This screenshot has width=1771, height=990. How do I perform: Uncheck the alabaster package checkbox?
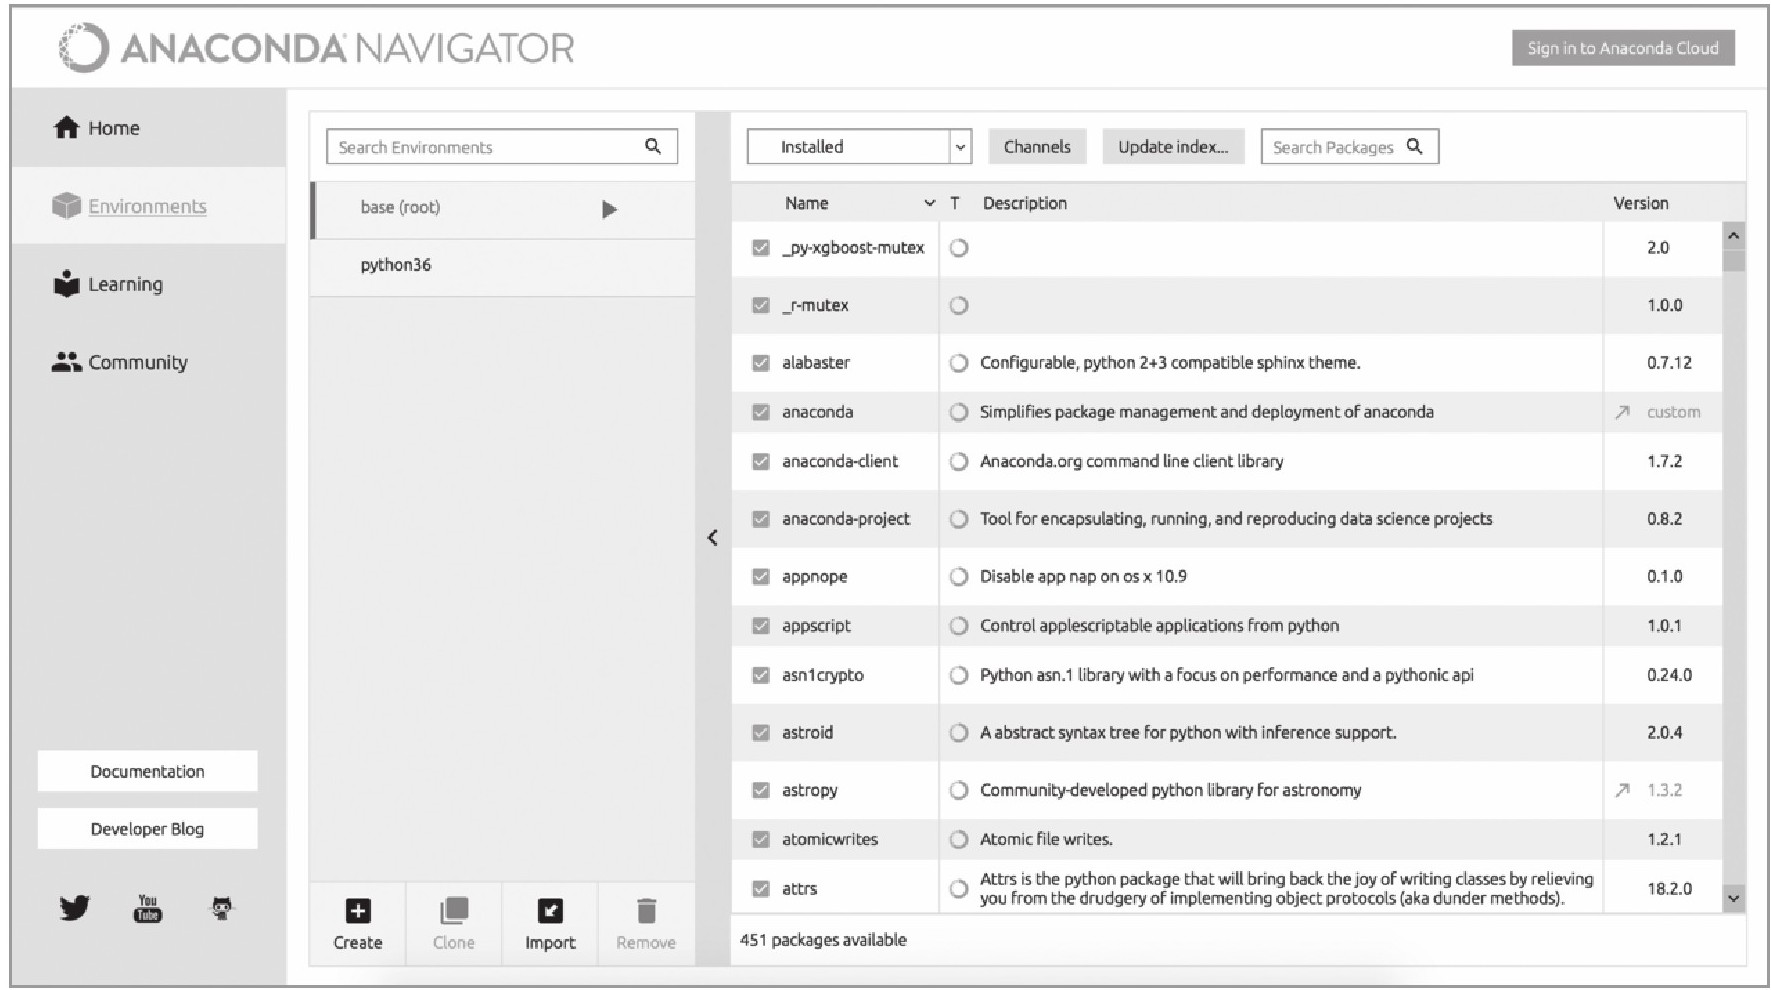pos(761,363)
